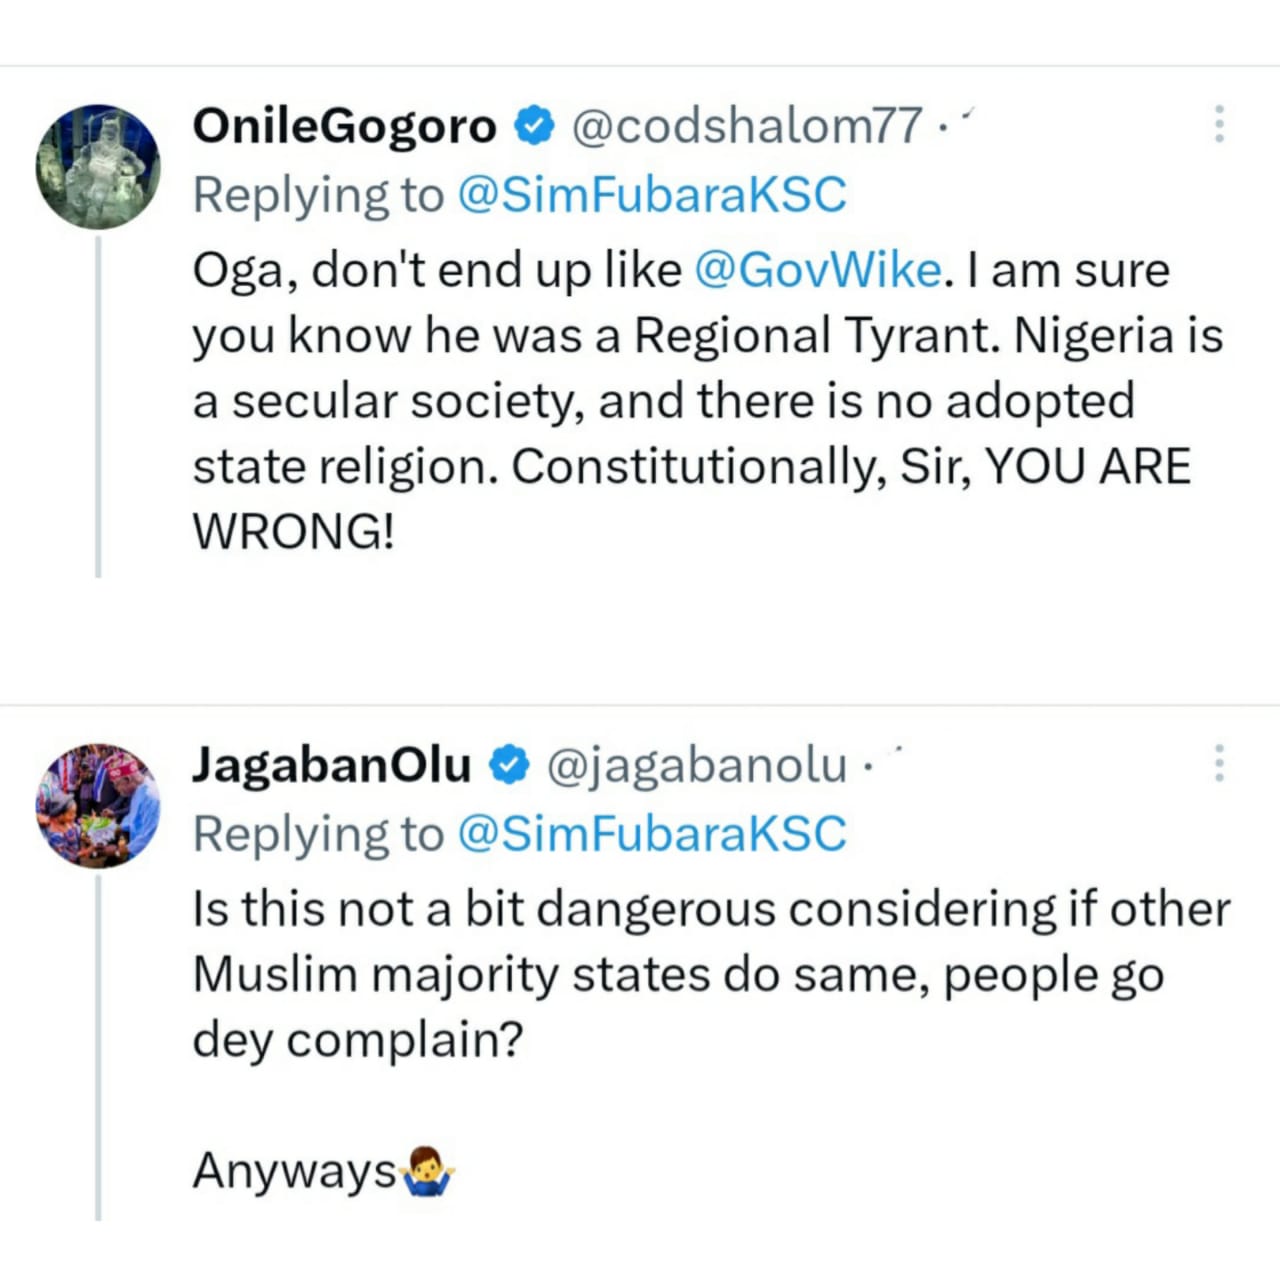Open the @GovWike mention link
The image size is (1280, 1280).
(817, 270)
